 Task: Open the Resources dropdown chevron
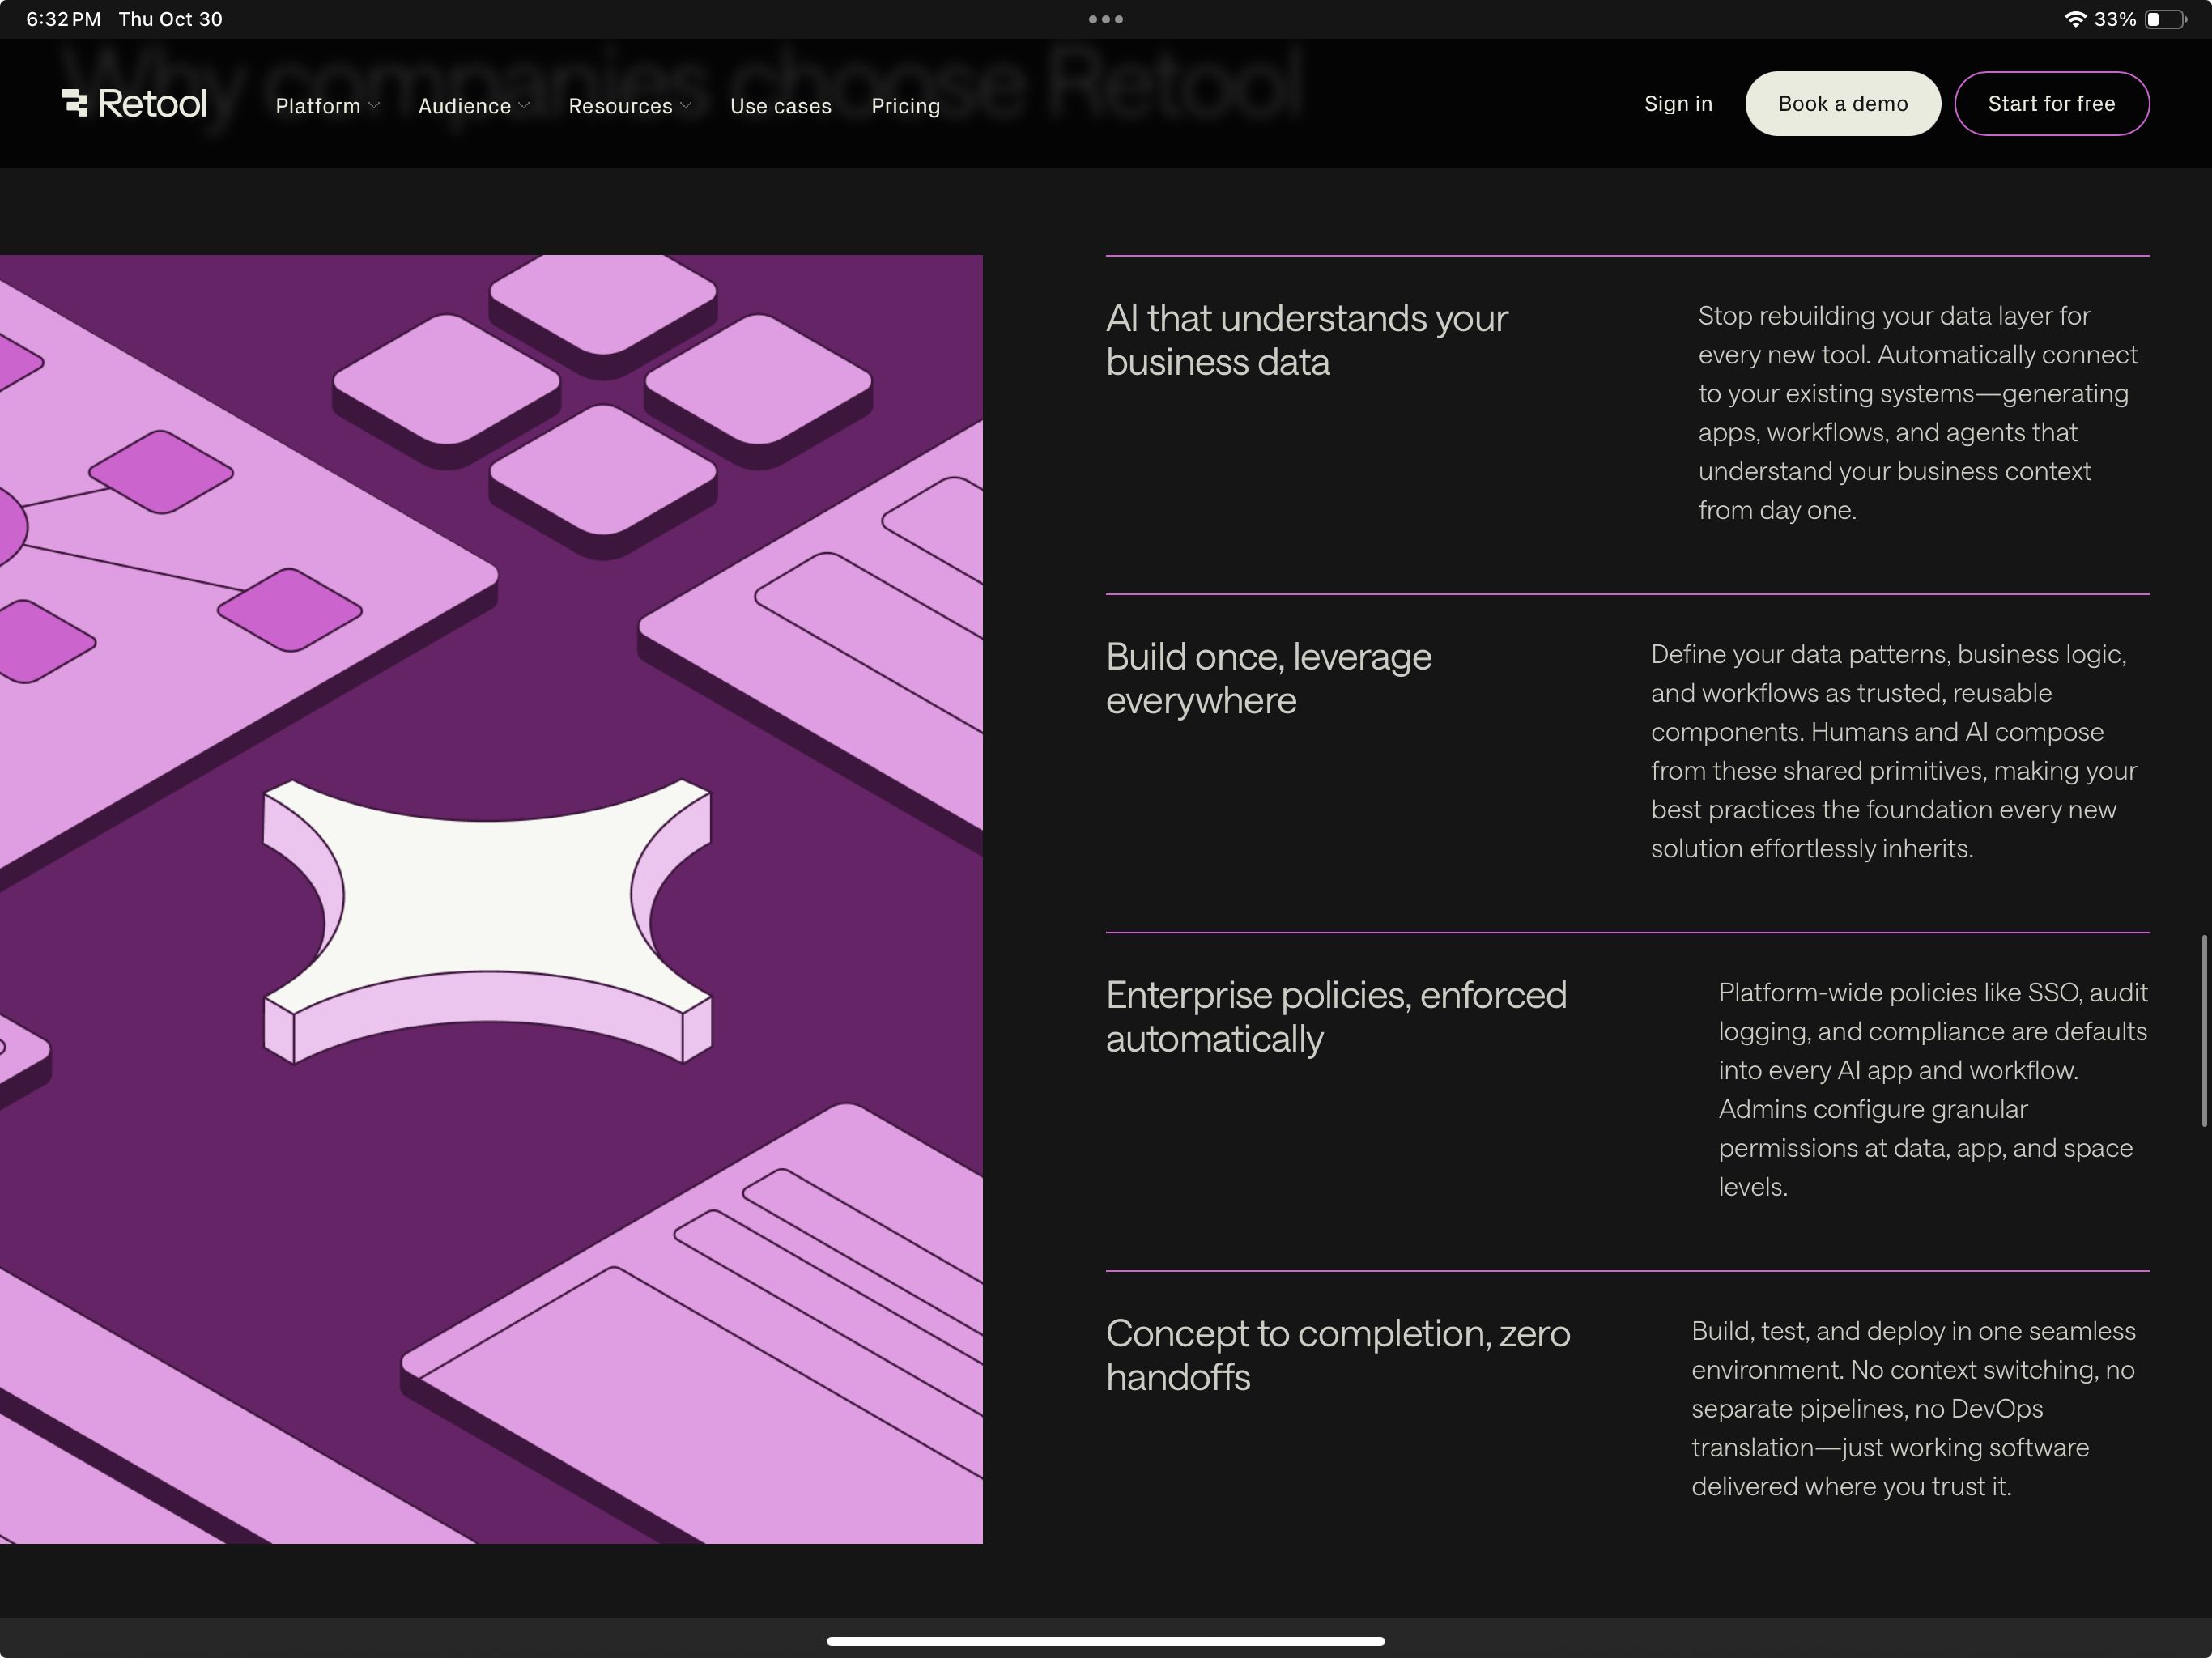pos(685,105)
